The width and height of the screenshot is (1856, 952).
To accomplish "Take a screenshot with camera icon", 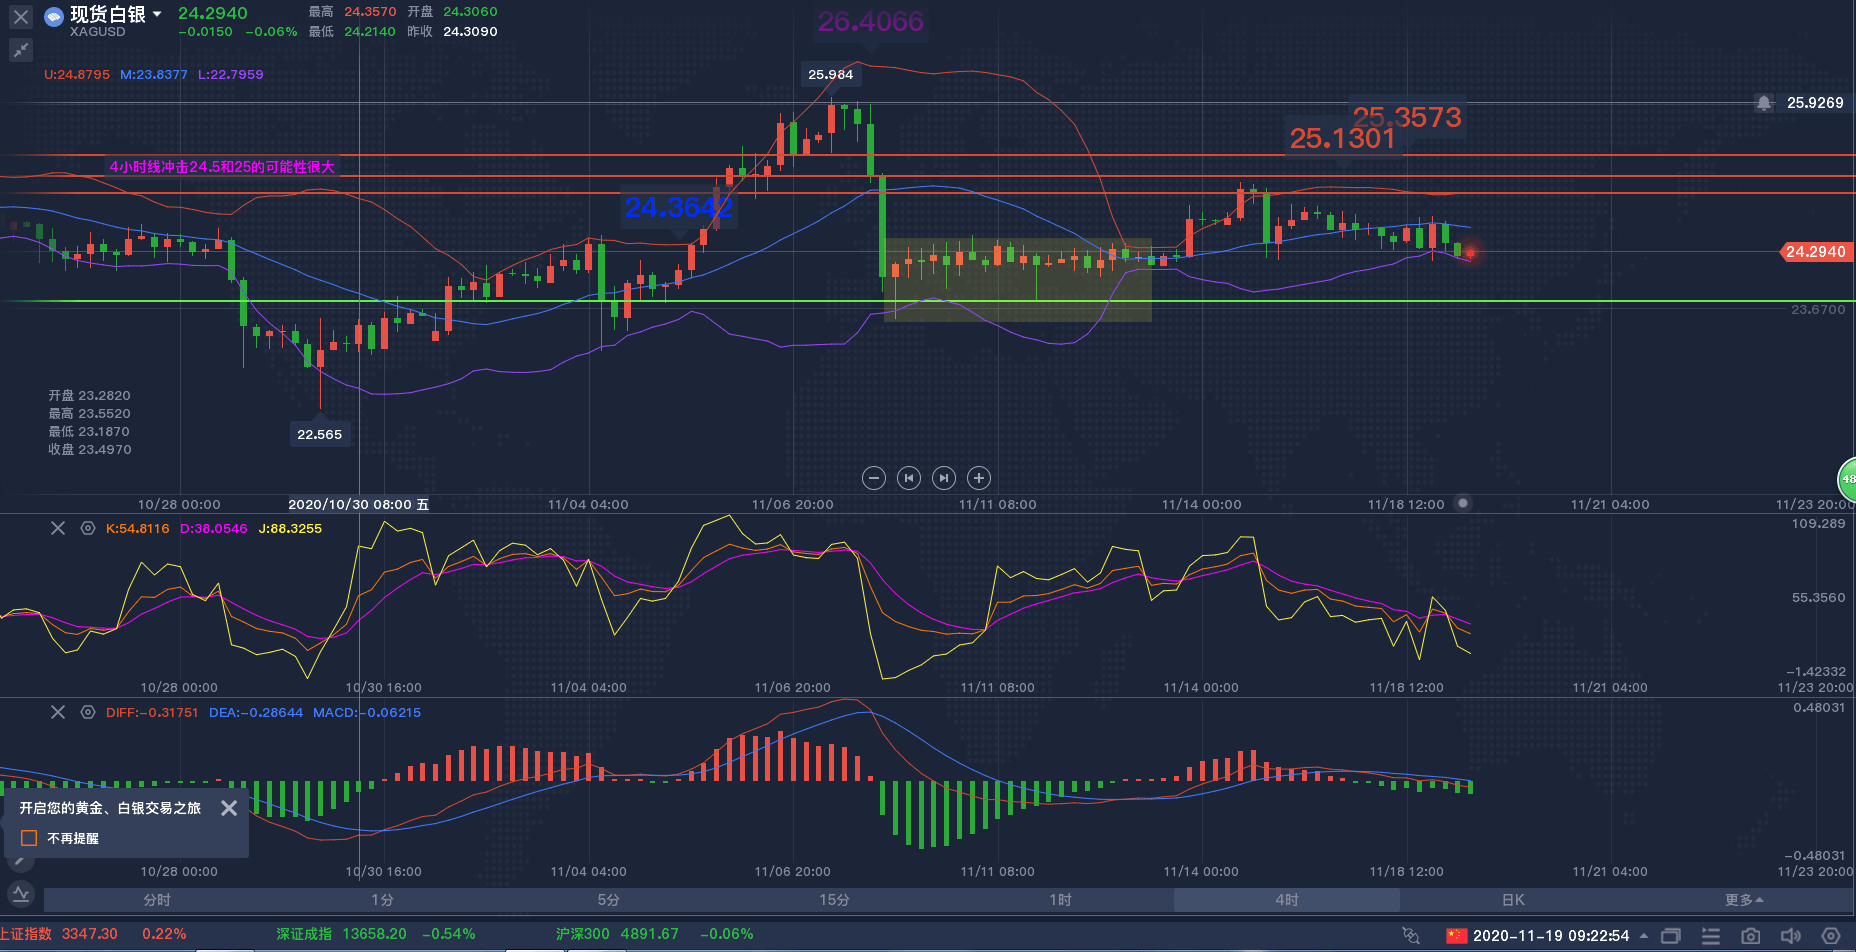I will pos(1750,936).
